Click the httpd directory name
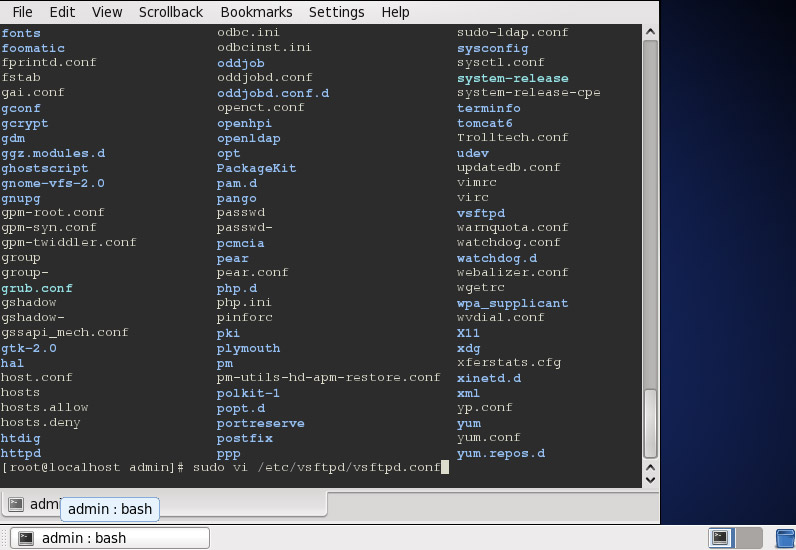Screen dimensions: 796x550 [21, 453]
